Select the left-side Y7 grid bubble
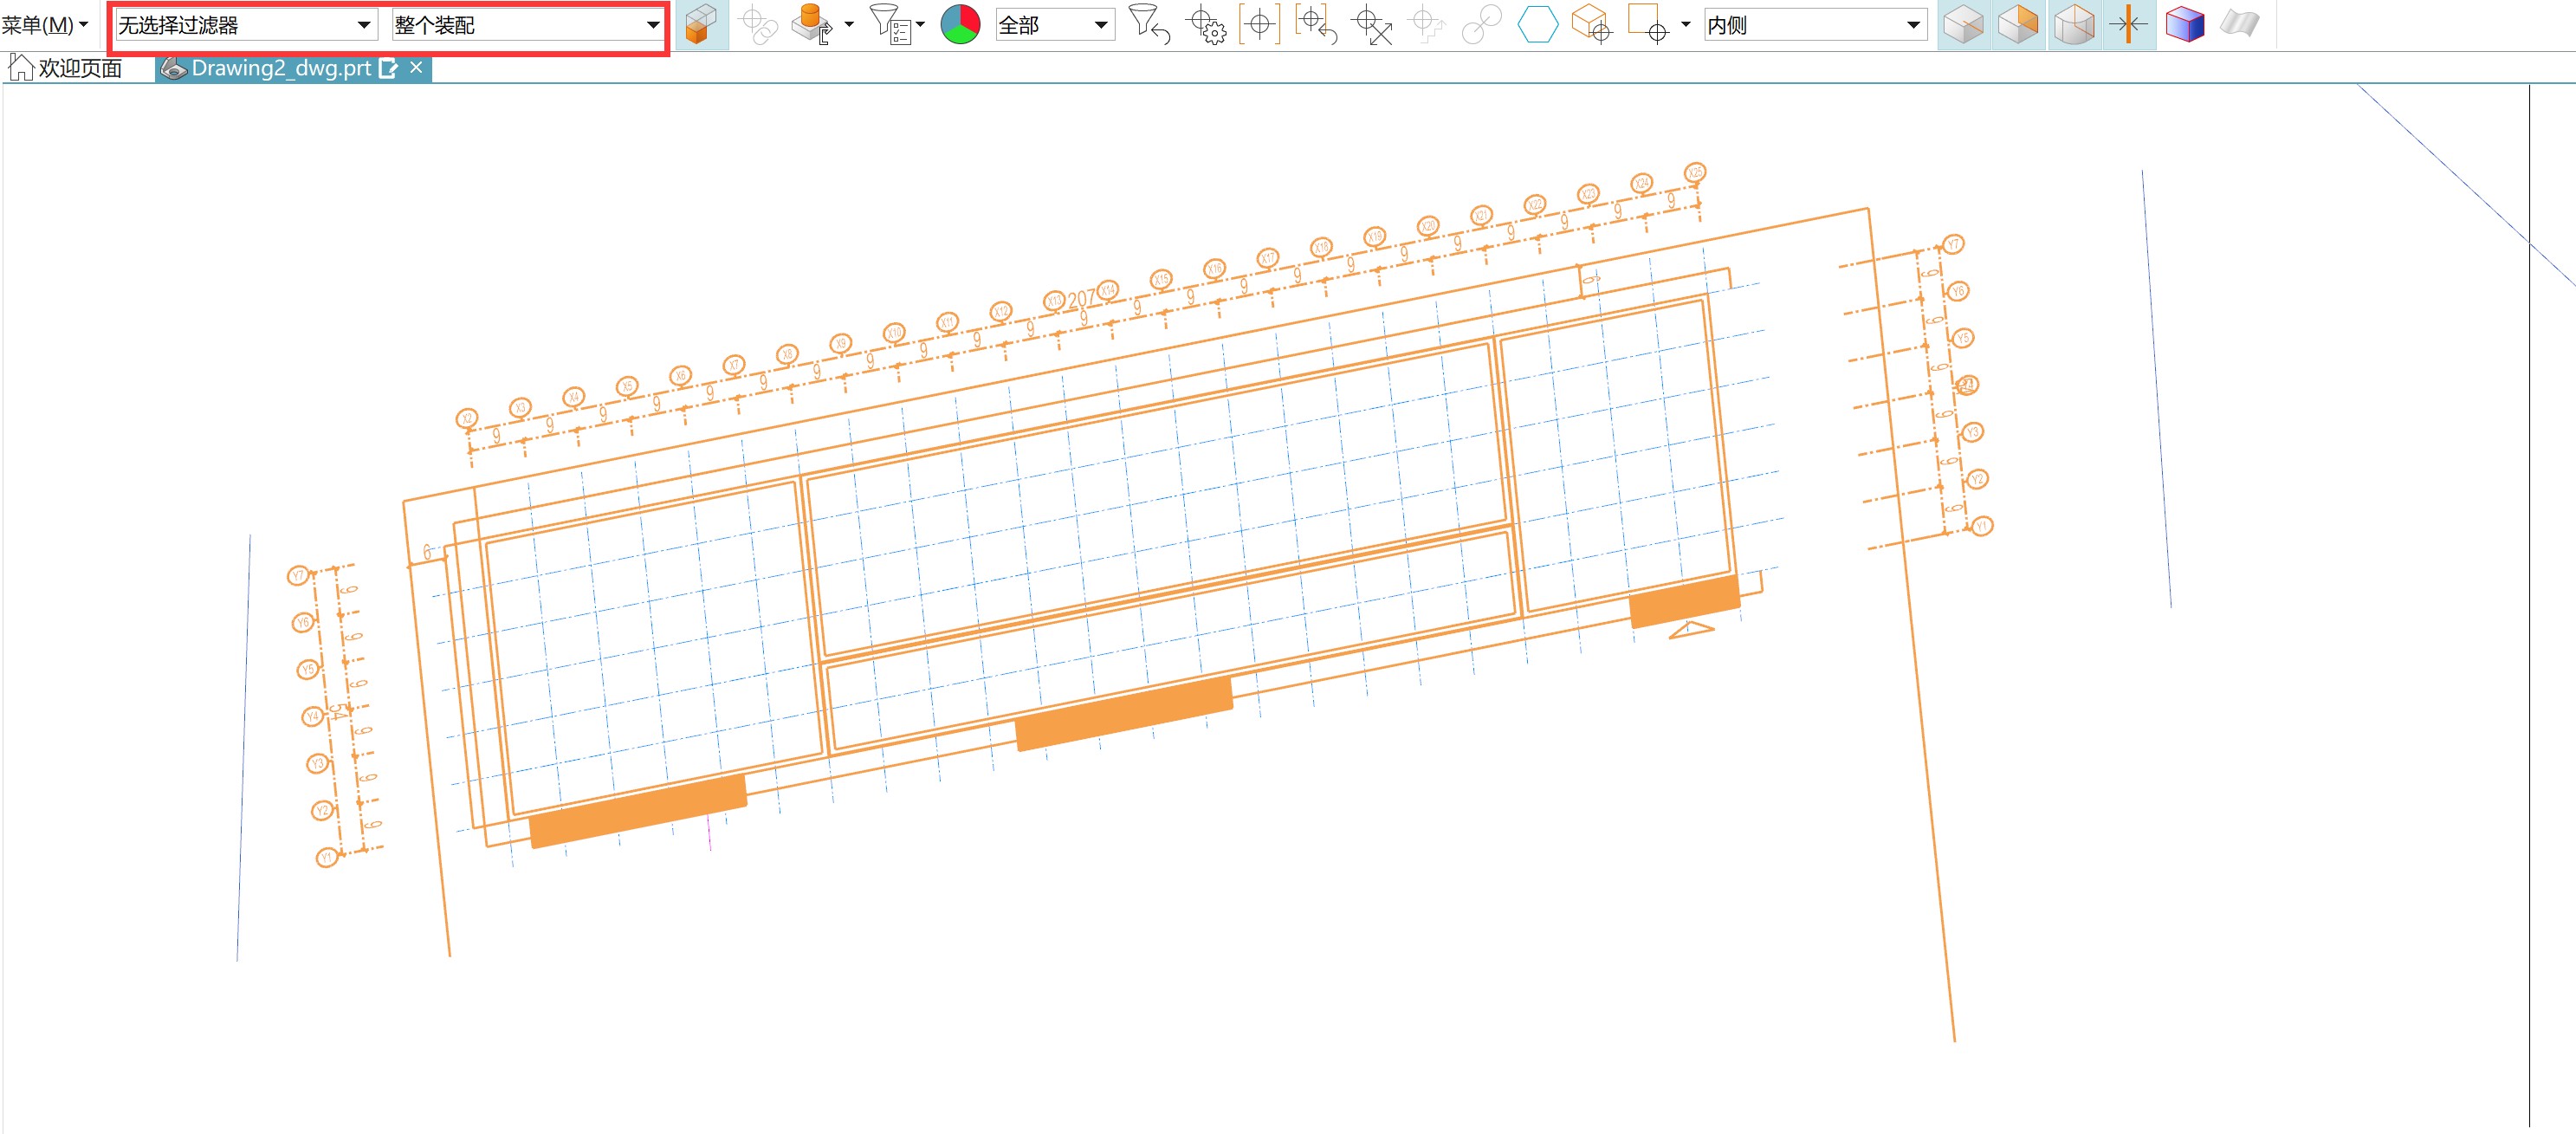 coord(298,575)
